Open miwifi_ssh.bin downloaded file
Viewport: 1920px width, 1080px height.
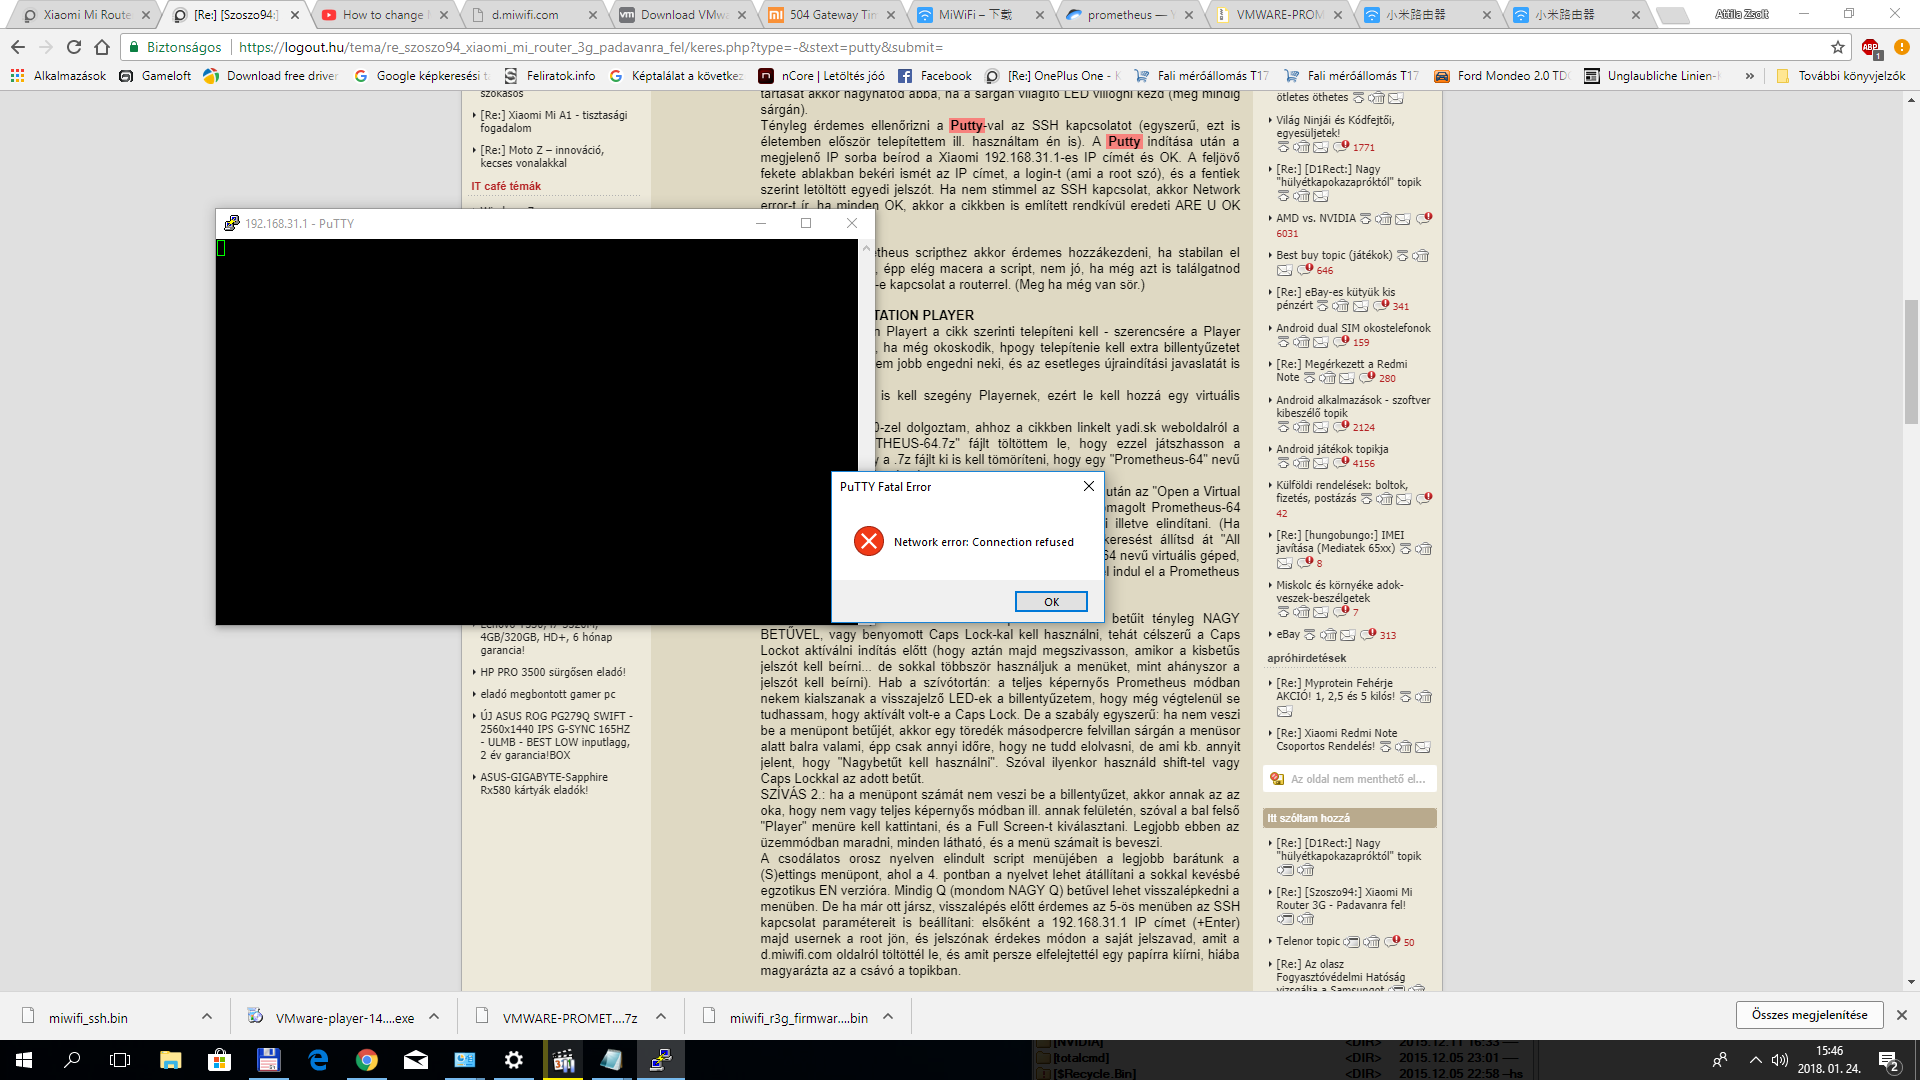(x=88, y=1018)
